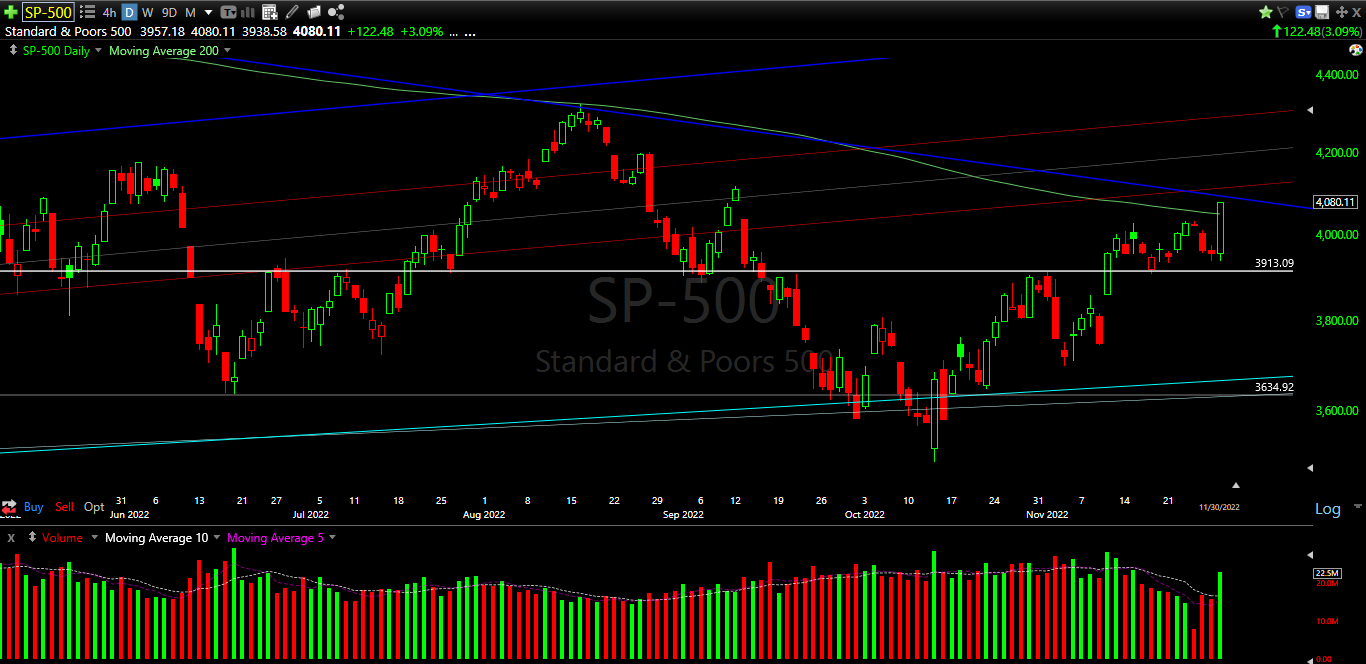The height and width of the screenshot is (664, 1366).
Task: Click the share icon in top toolbar
Action: 336,12
